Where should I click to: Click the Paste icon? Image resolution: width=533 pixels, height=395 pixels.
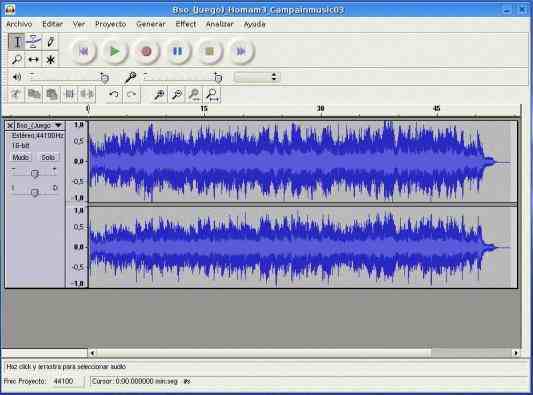(52, 95)
